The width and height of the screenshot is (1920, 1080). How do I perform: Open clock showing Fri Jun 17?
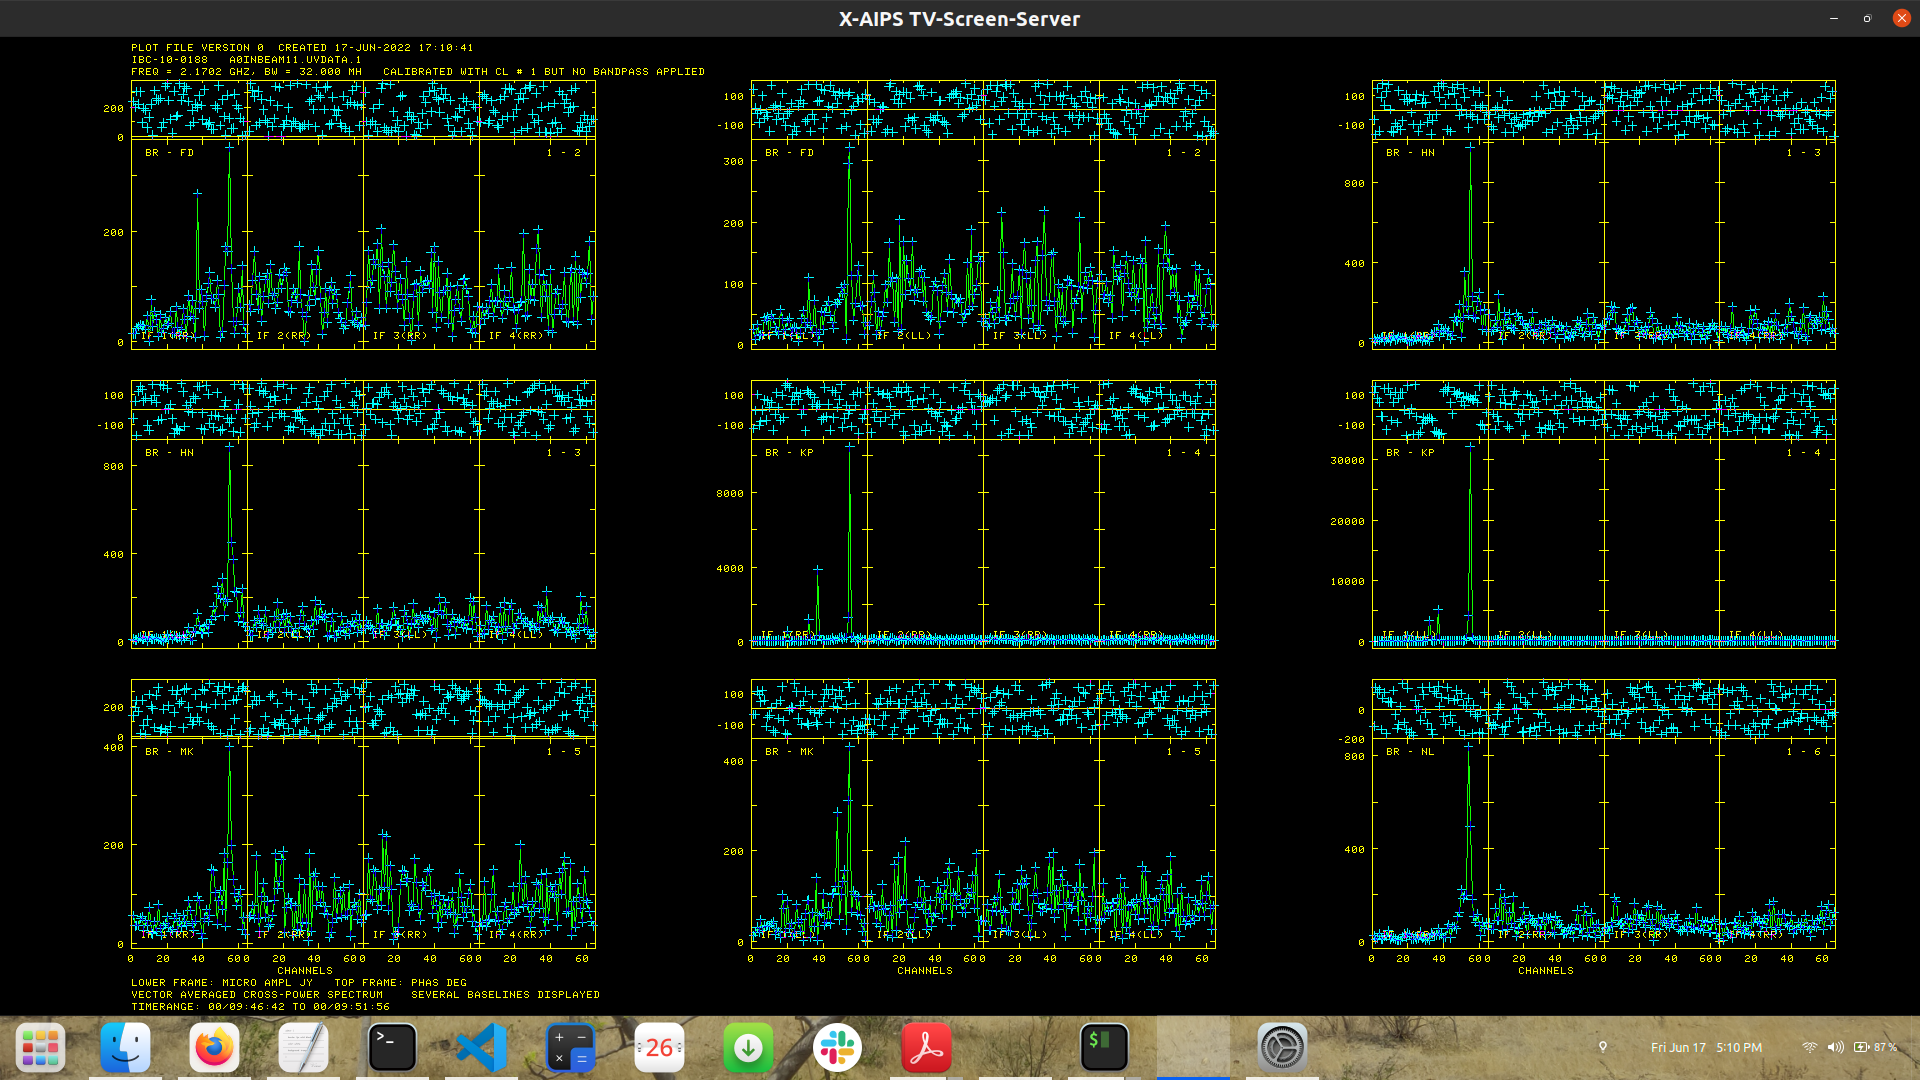1706,1047
